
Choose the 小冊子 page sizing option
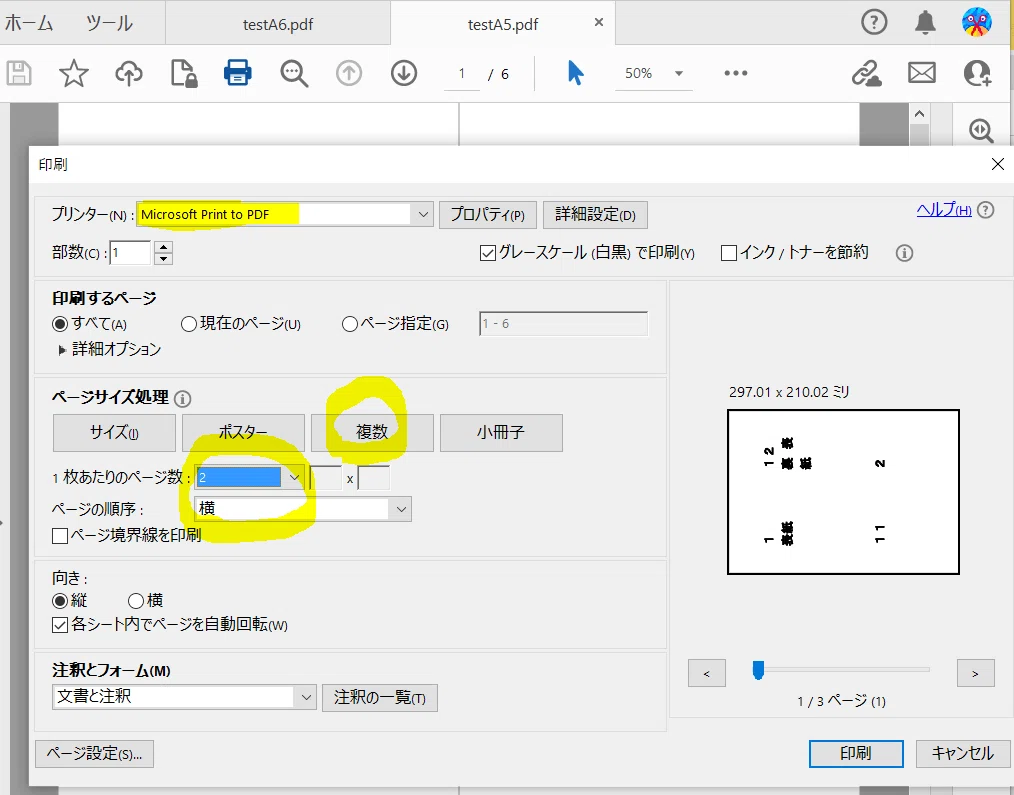[501, 433]
